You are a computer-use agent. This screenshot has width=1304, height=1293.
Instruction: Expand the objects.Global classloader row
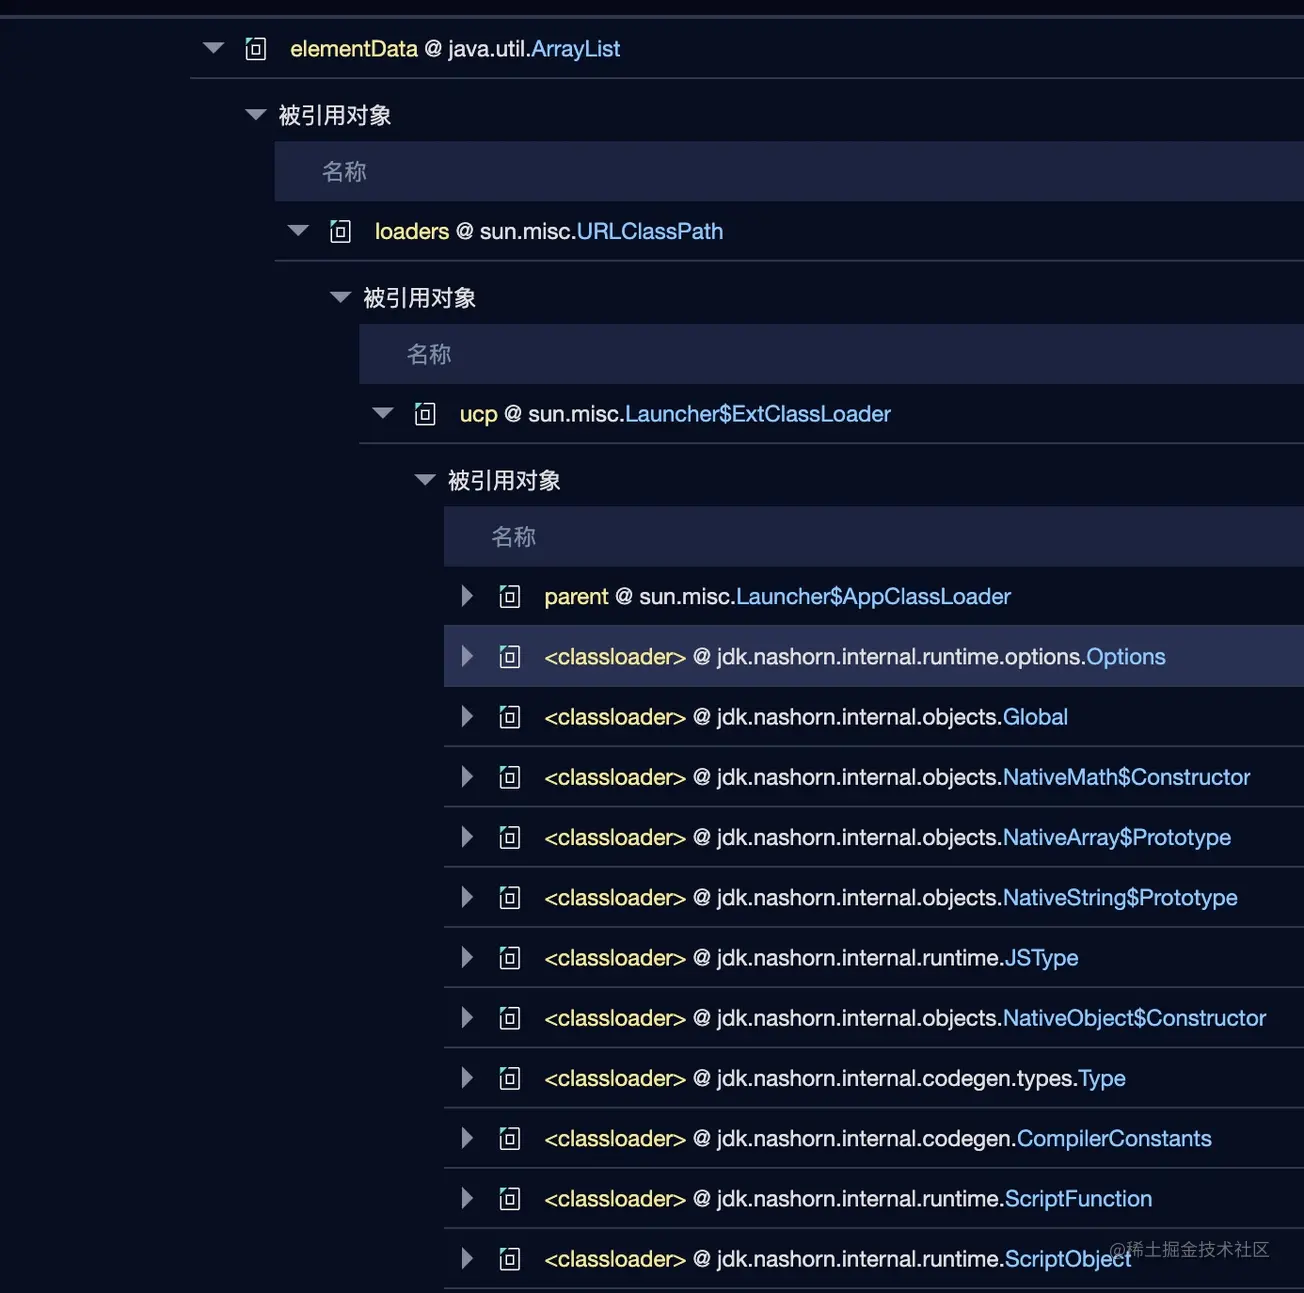467,717
